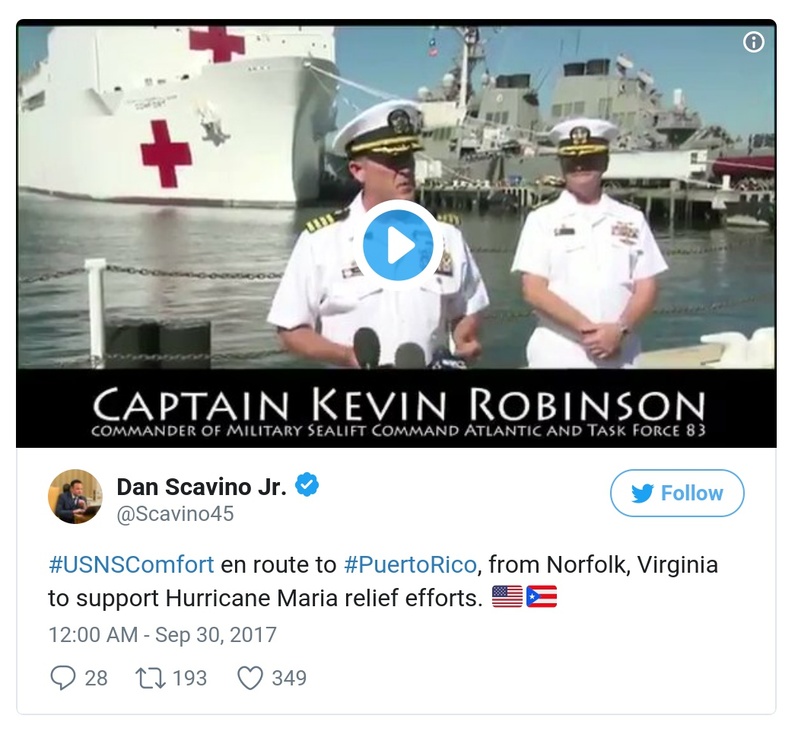Open the #PuertoRico hashtag
798x738 pixels.
(410, 564)
